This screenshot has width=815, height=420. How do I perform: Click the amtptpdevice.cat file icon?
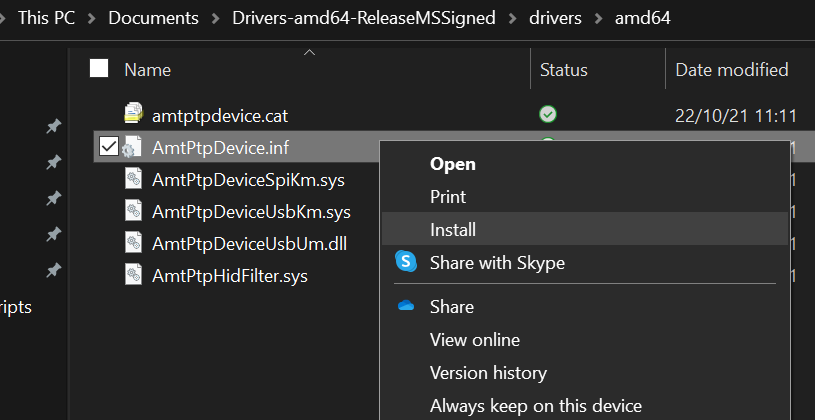[134, 113]
